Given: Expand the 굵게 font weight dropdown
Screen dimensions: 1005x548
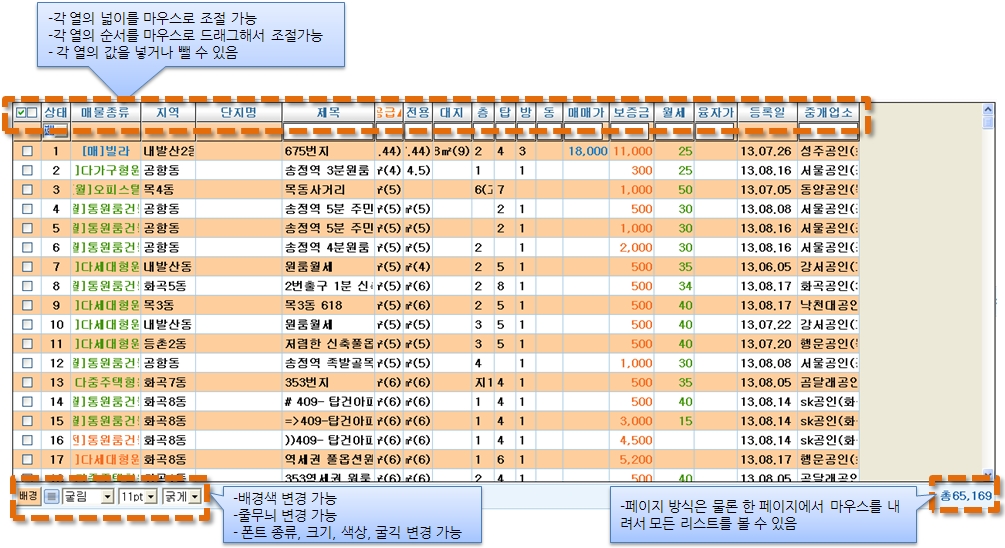Looking at the screenshot, I should (x=195, y=496).
